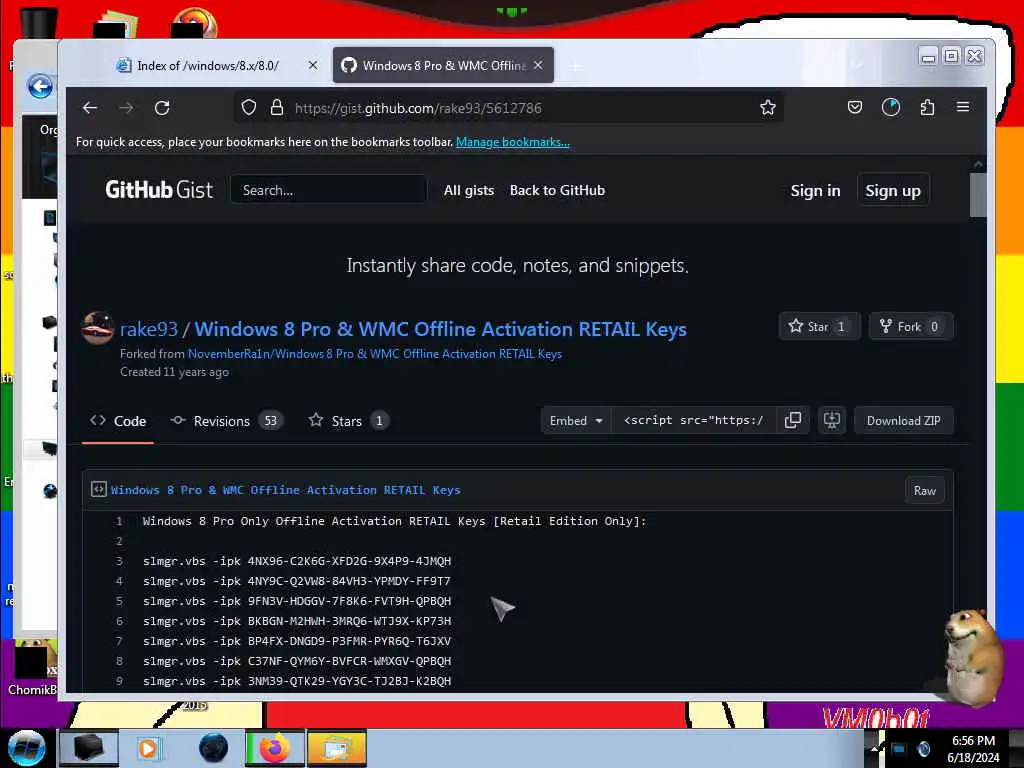Switch to the Index of /windows/8.x/8.0/ tab
The image size is (1024, 768).
(x=208, y=65)
